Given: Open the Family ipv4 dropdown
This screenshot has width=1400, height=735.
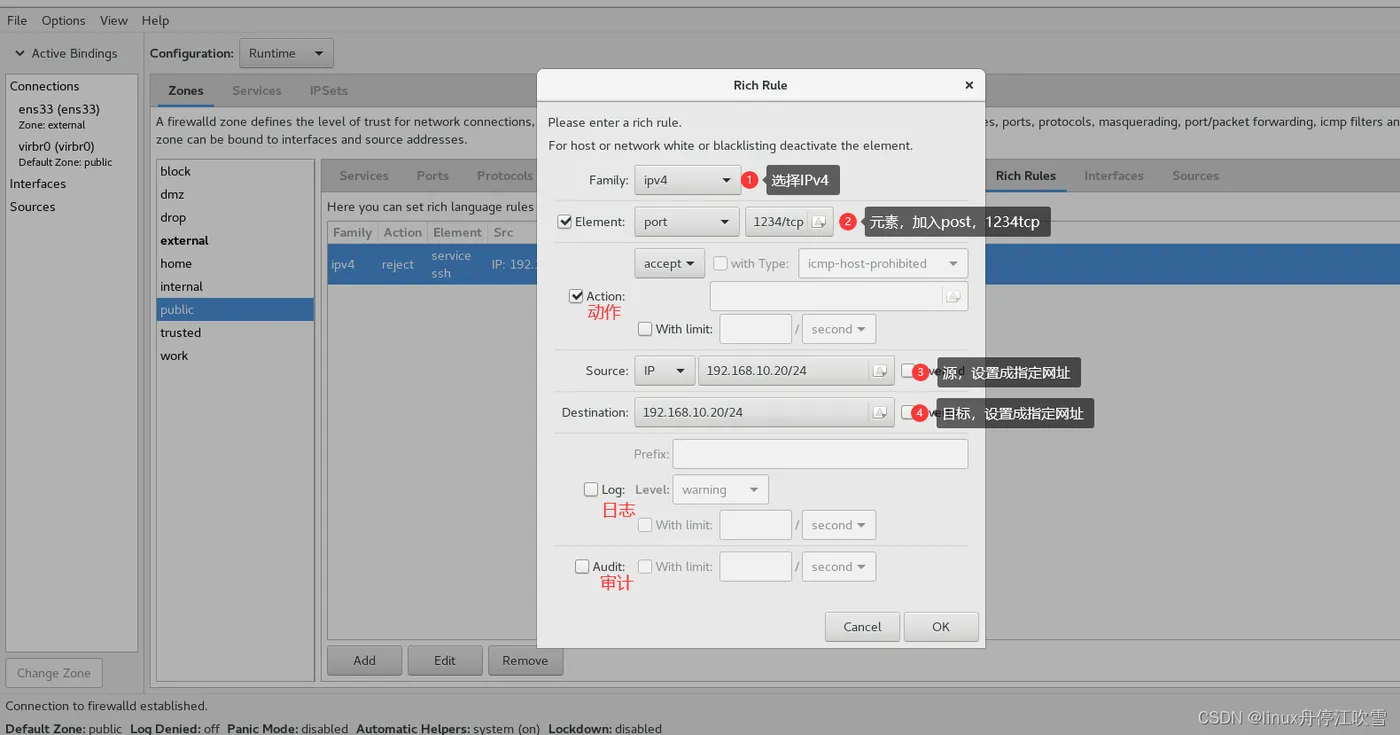Looking at the screenshot, I should point(687,181).
